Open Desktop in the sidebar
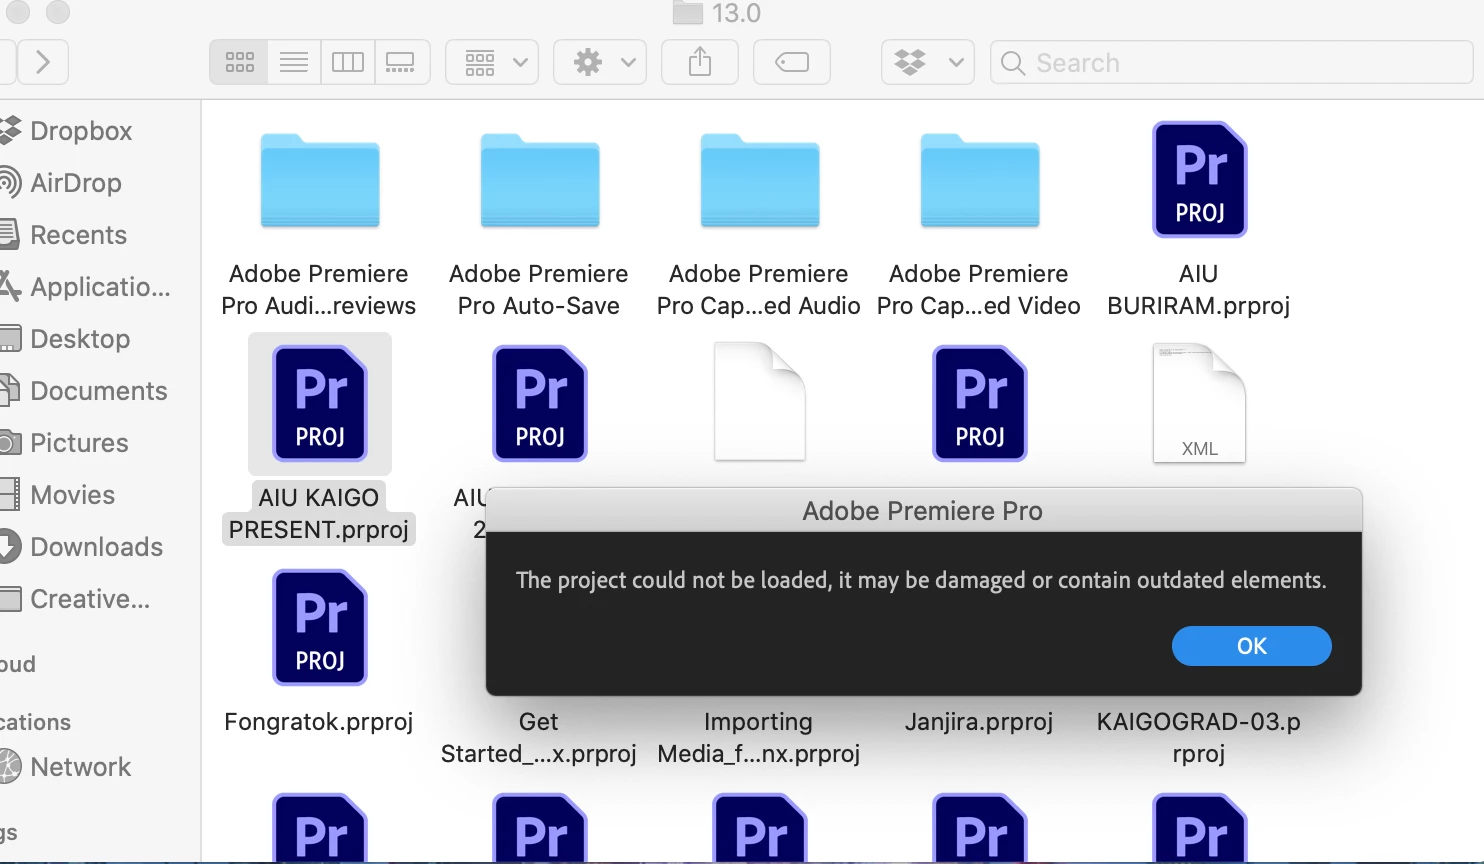This screenshot has height=864, width=1484. pos(80,339)
